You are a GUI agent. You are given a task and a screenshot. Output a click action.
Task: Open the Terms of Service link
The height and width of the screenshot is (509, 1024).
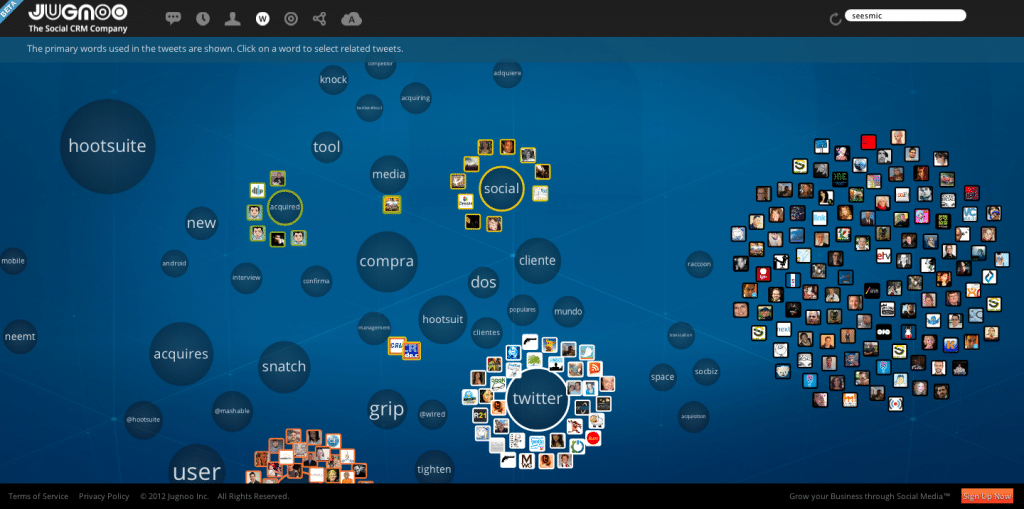click(x=38, y=496)
